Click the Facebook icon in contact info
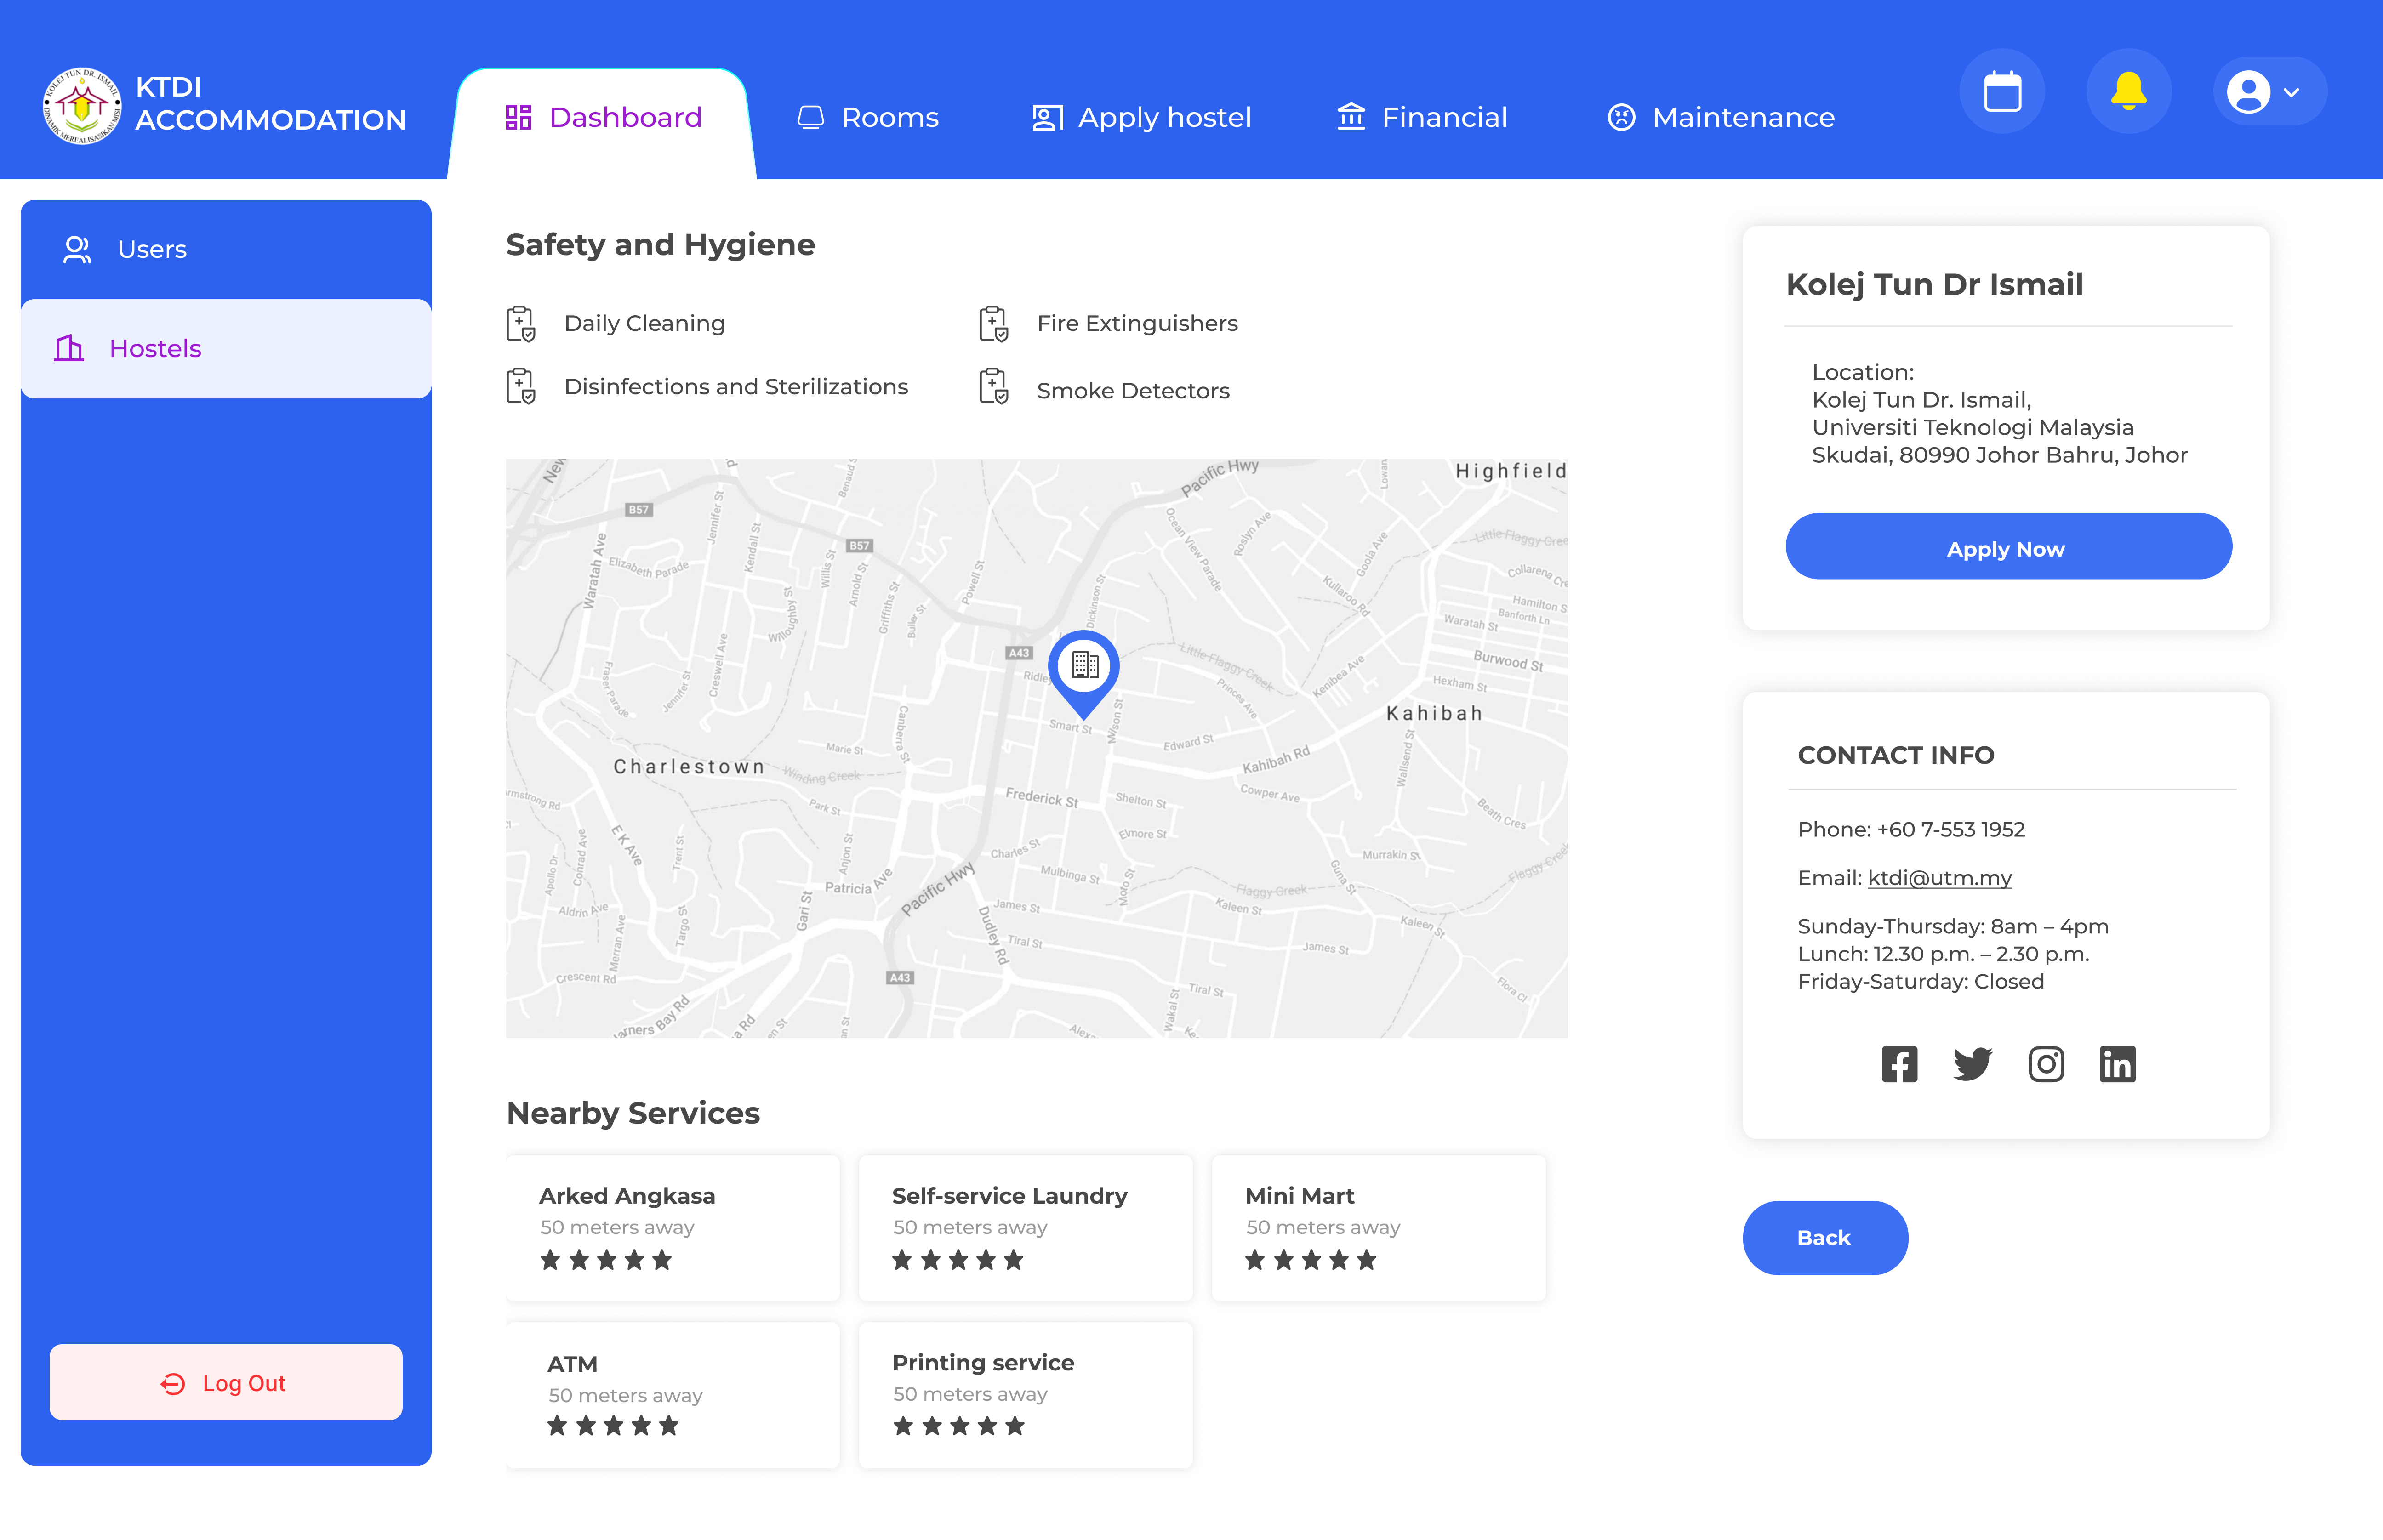Image resolution: width=2383 pixels, height=1540 pixels. (1899, 1064)
